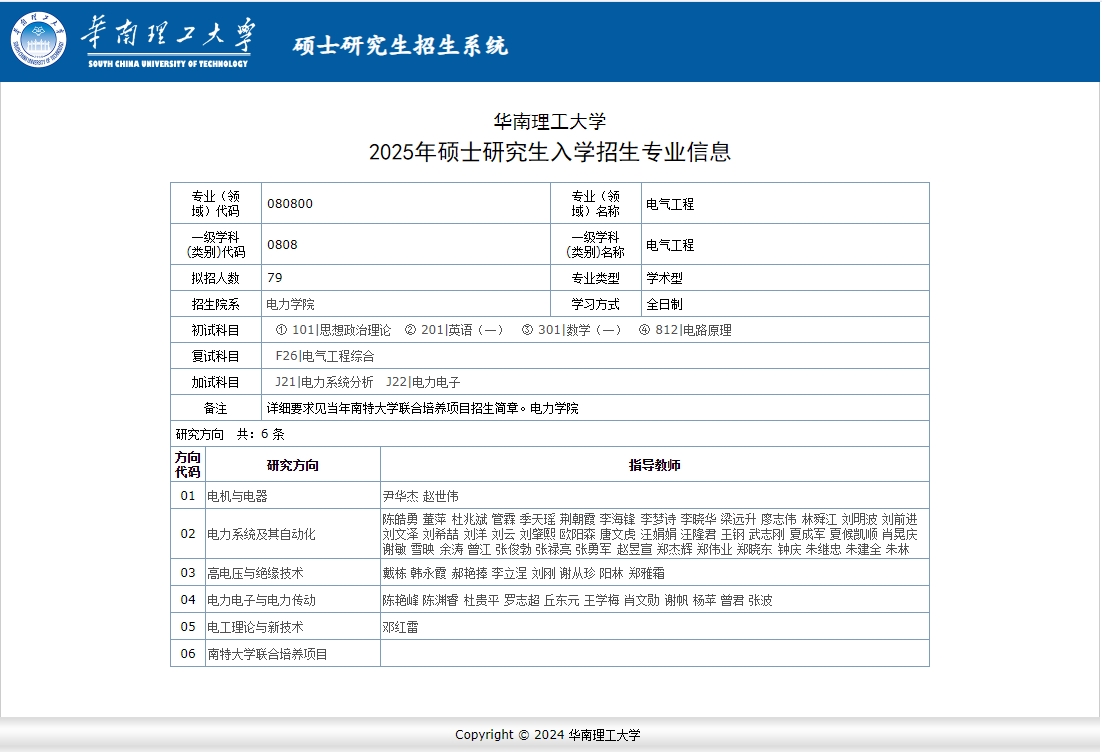This screenshot has width=1102, height=752.
Task: Select the 南特大学联合培养项目 direction row
Action: pyautogui.click(x=267, y=654)
